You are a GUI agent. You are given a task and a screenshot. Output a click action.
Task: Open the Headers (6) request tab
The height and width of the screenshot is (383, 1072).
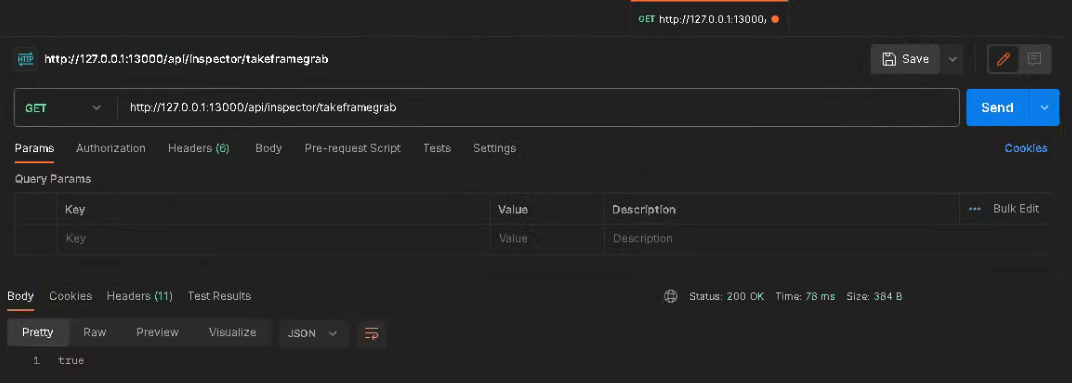coord(199,148)
